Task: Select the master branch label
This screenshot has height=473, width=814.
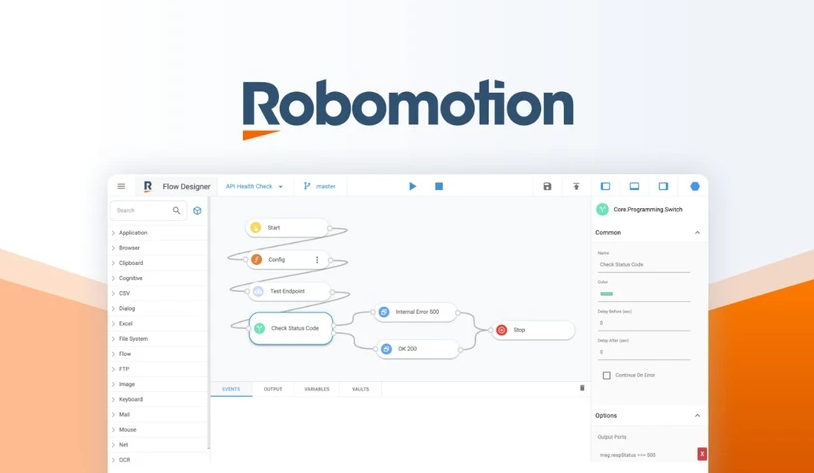Action: tap(325, 186)
